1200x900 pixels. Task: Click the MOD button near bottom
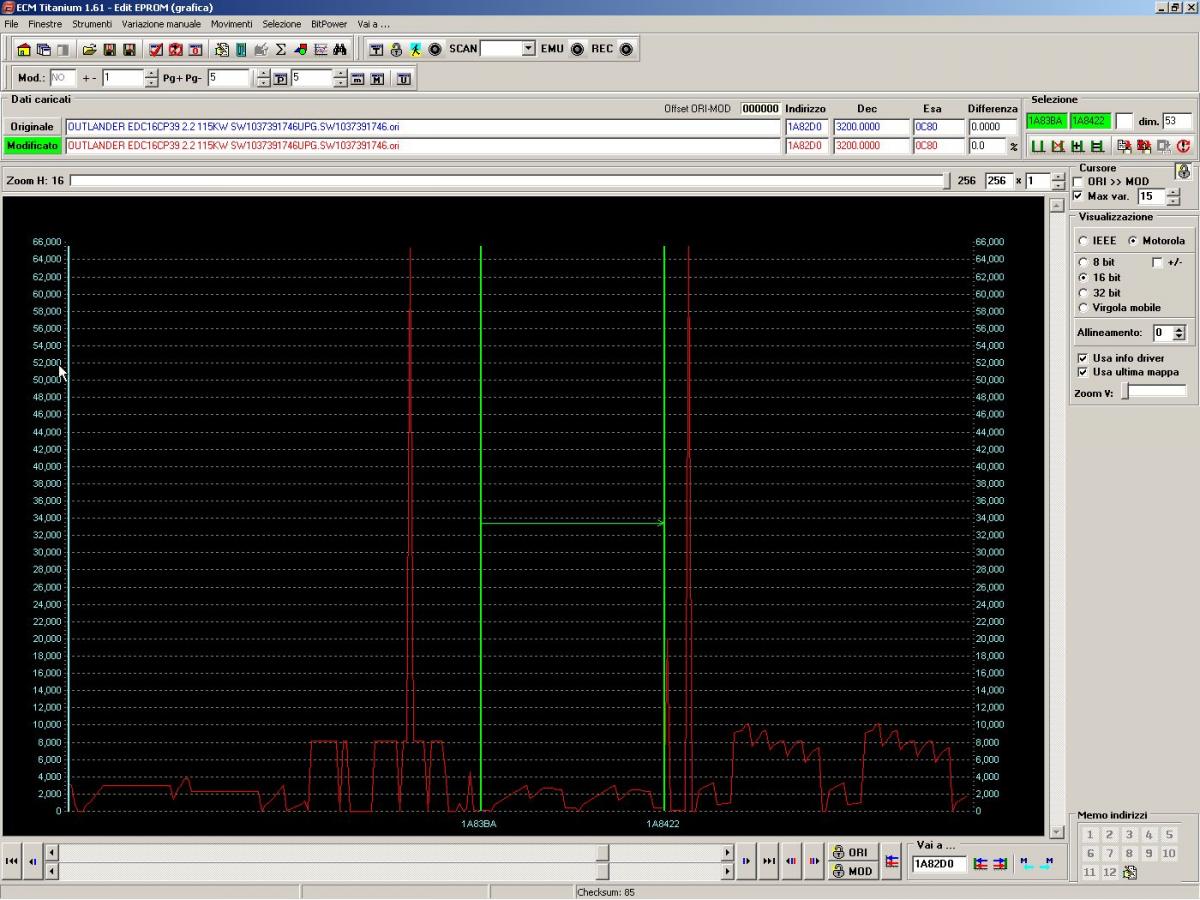(851, 871)
